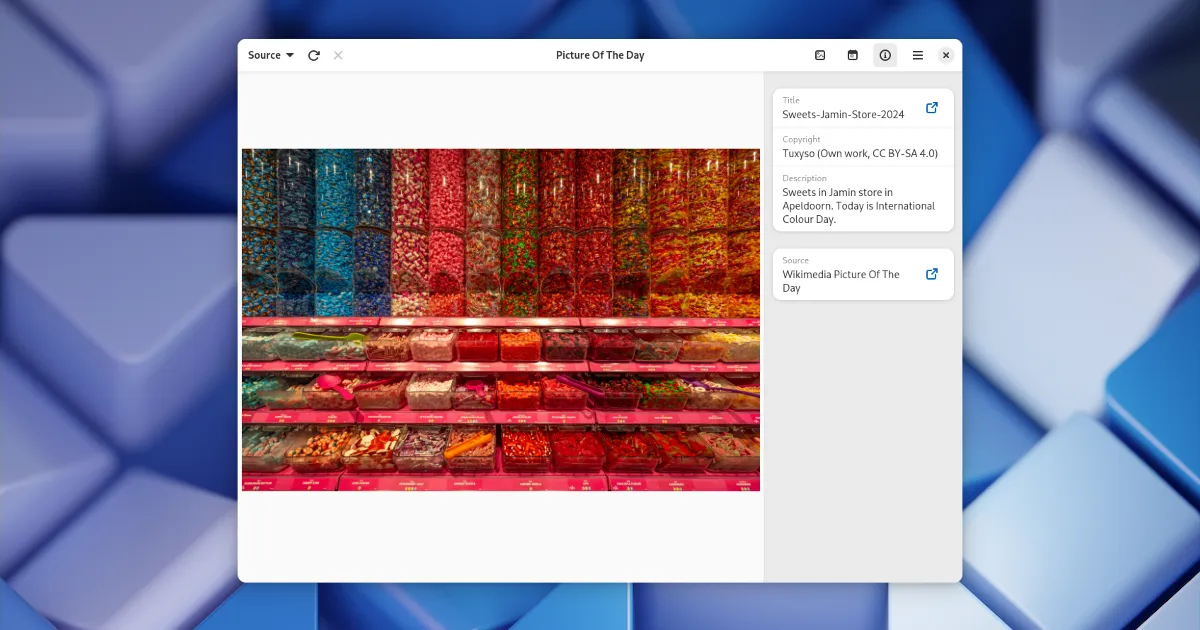
Task: Click the Wikimedia Picture Of The Day text
Action: pos(841,281)
